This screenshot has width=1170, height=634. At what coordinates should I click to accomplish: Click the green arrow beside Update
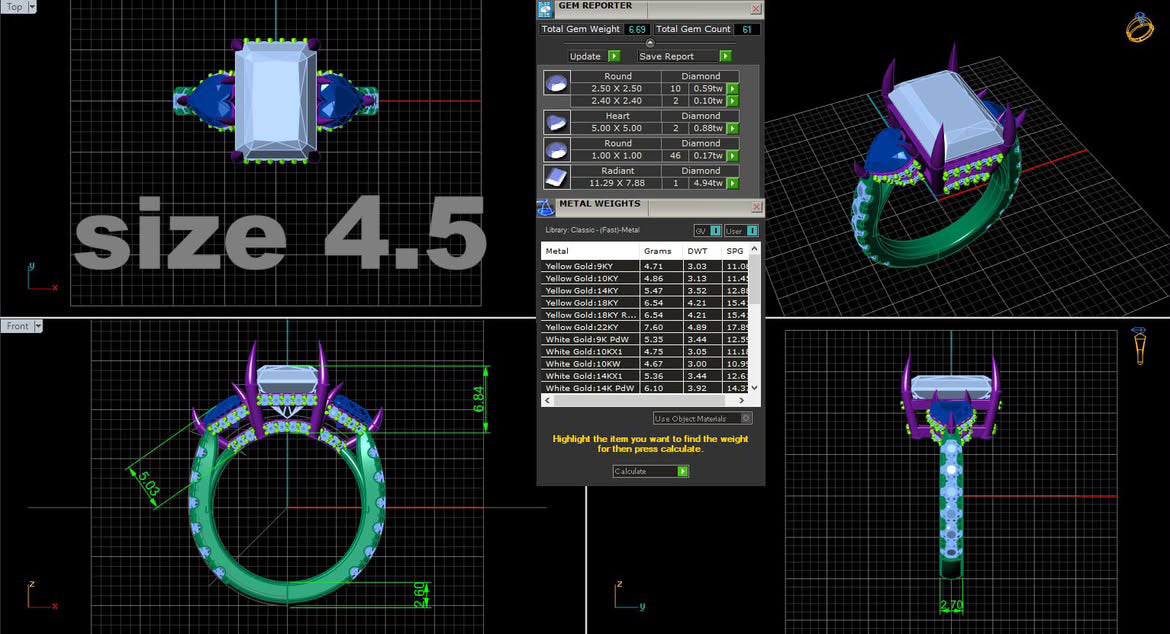[x=614, y=56]
